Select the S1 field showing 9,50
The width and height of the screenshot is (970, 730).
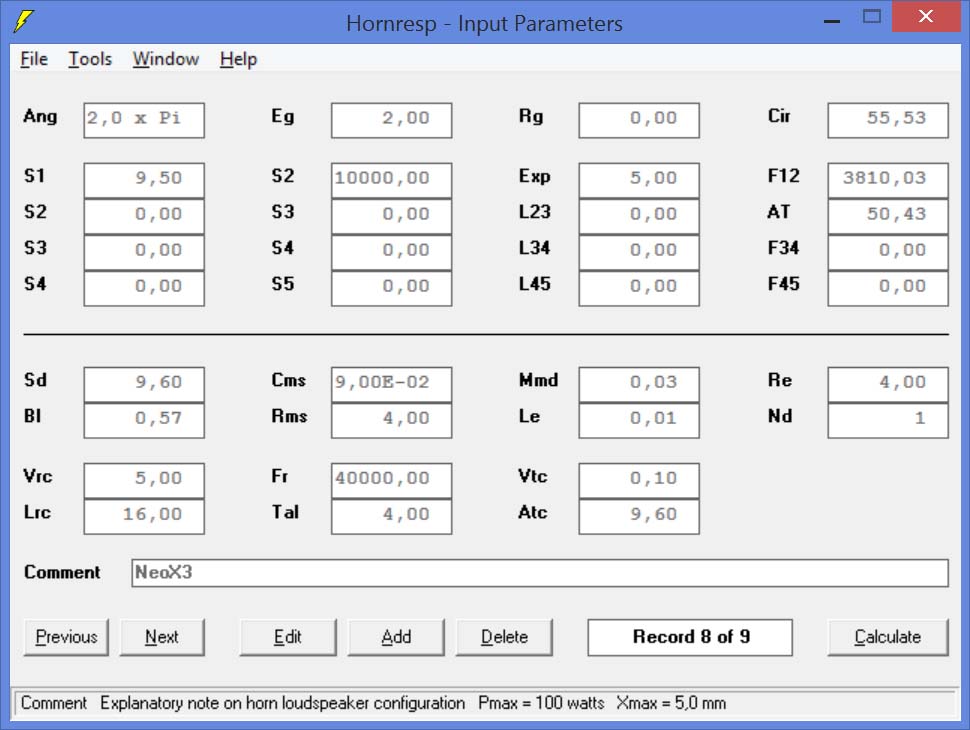[144, 180]
